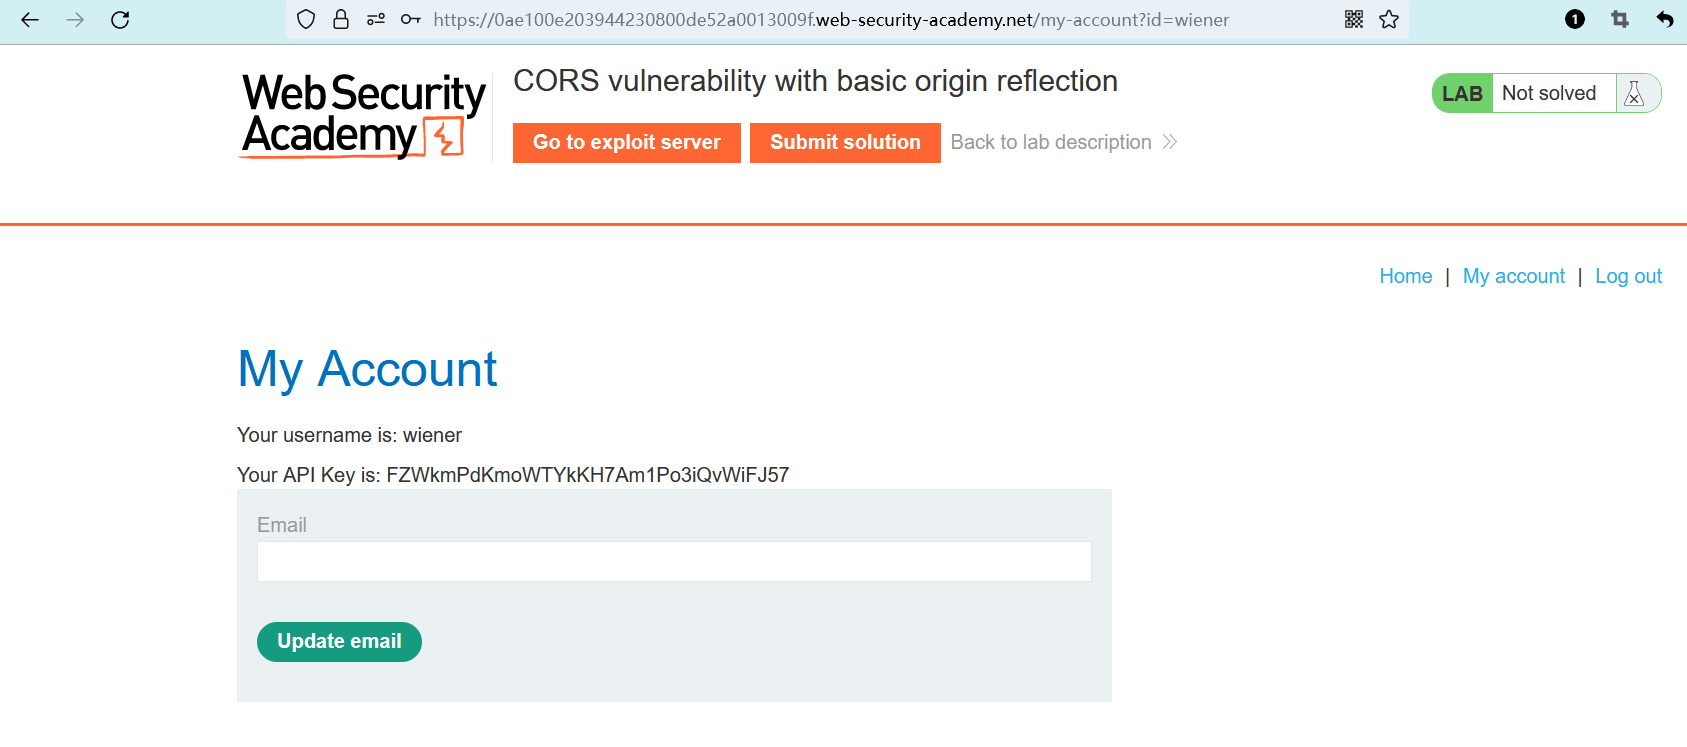Click the black circle badge extension icon
The image size is (1687, 747).
point(1575,20)
